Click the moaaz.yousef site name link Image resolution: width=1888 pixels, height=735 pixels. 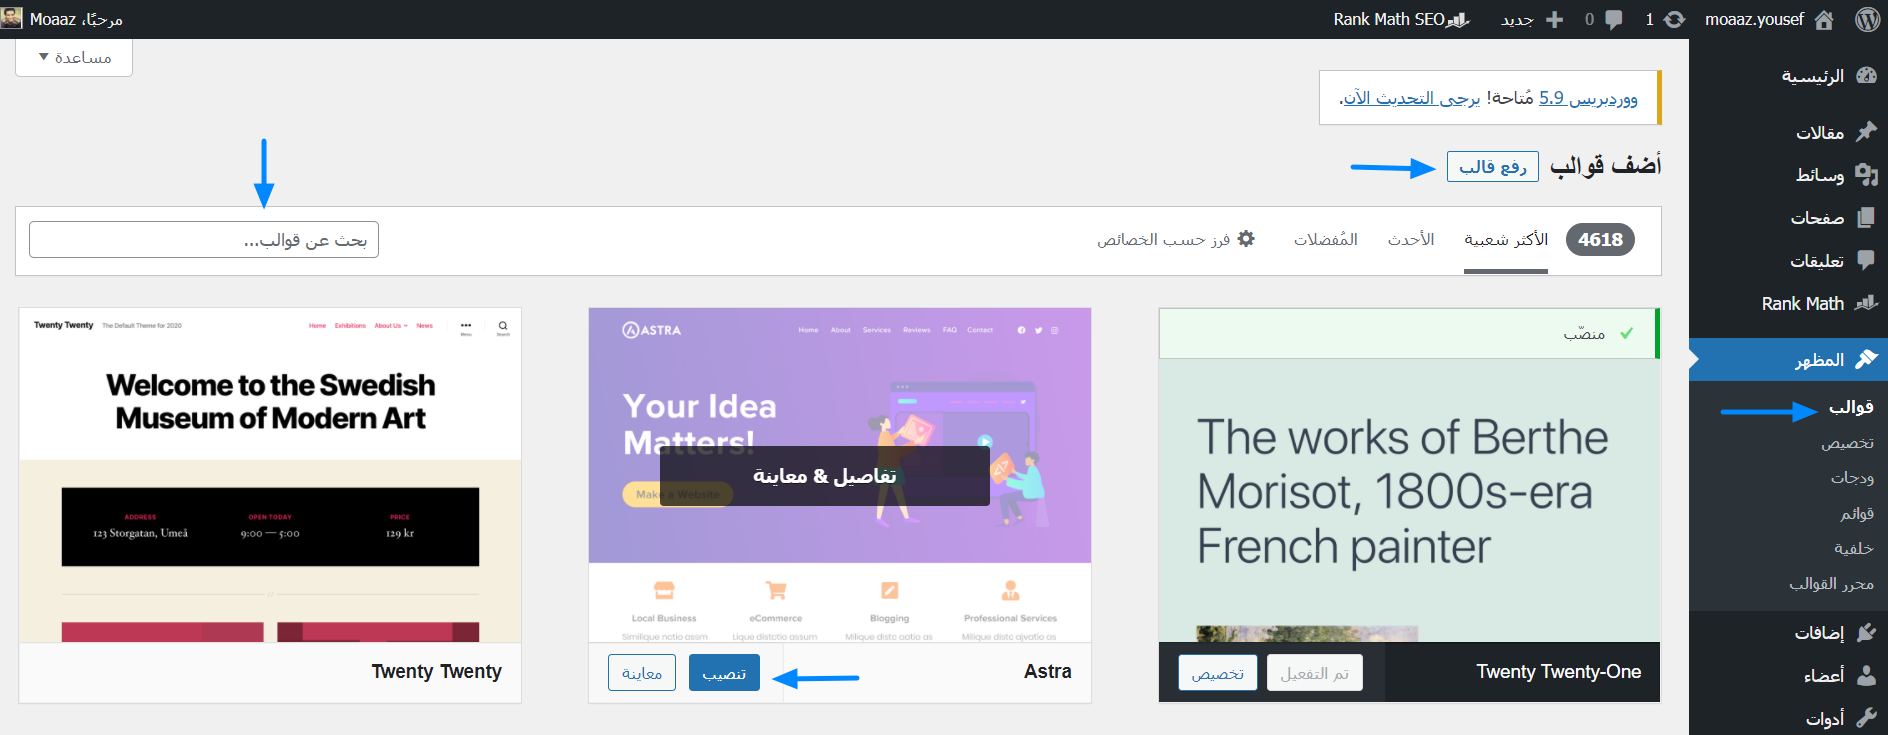(x=1754, y=19)
